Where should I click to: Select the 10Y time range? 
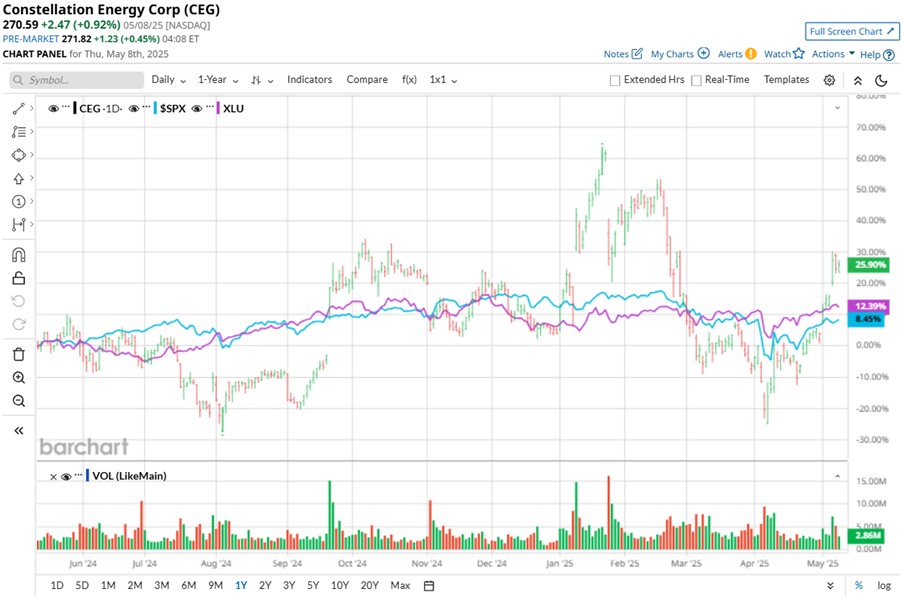click(340, 585)
